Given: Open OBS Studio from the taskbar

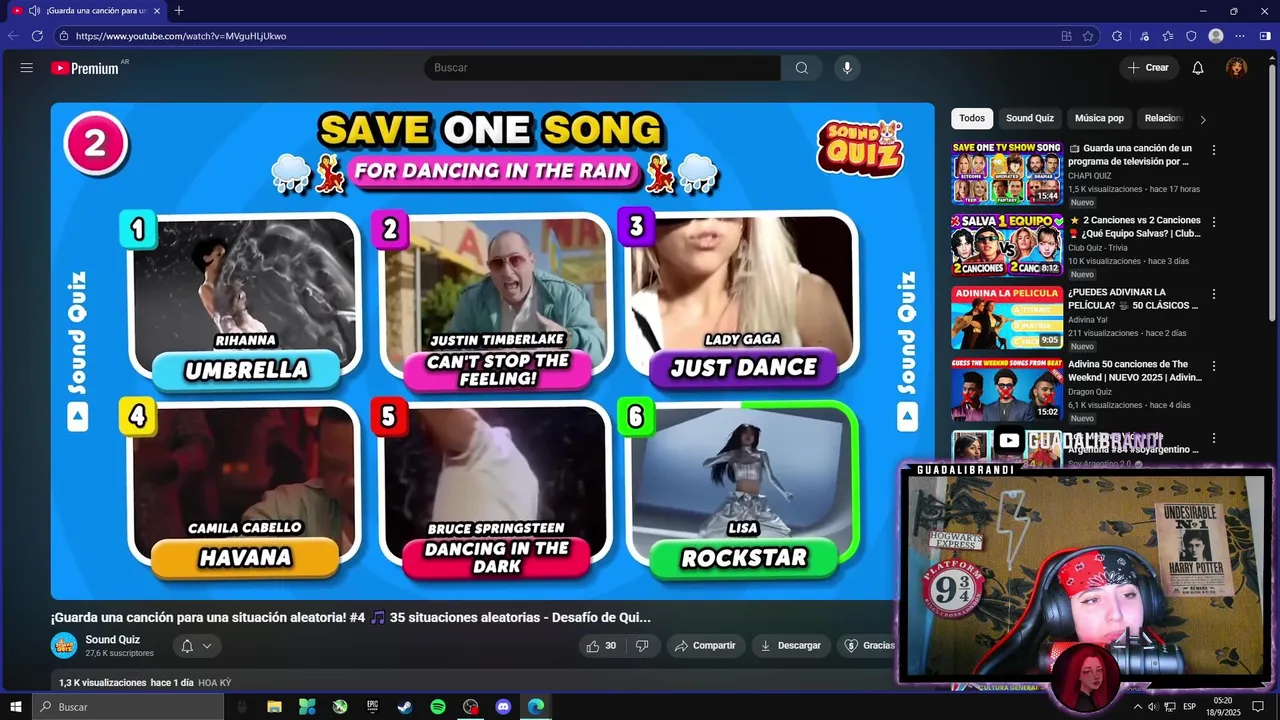Looking at the screenshot, I should 471,707.
